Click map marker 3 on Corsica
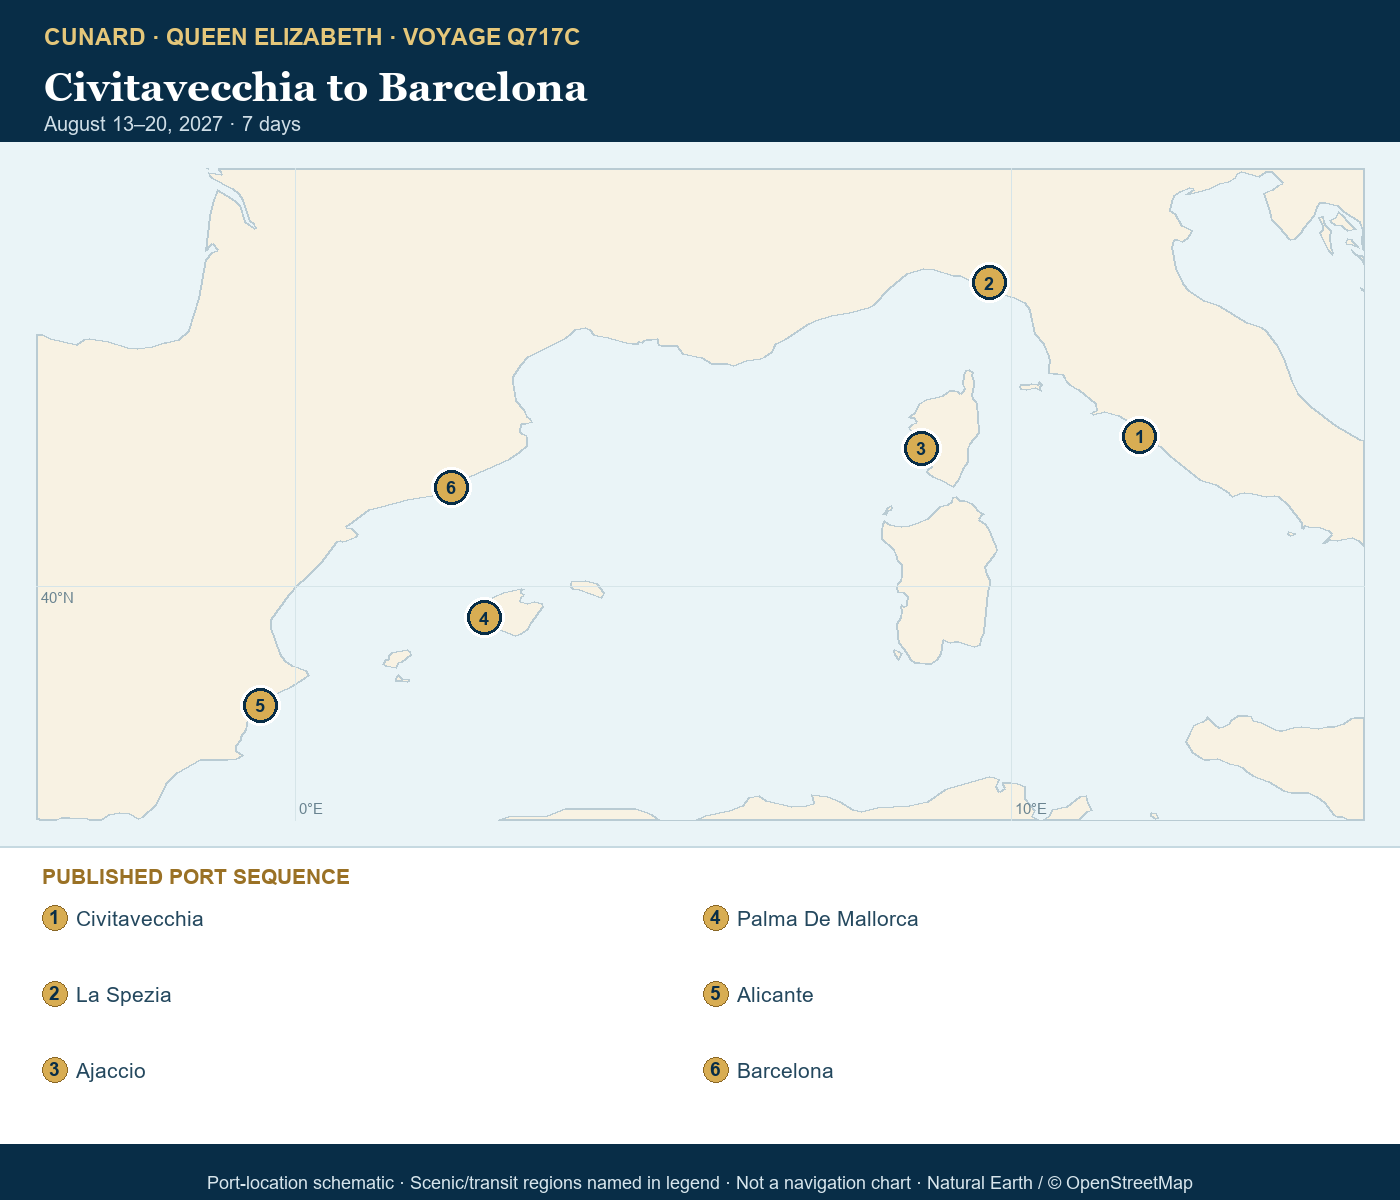1400x1200 pixels. pyautogui.click(x=921, y=449)
